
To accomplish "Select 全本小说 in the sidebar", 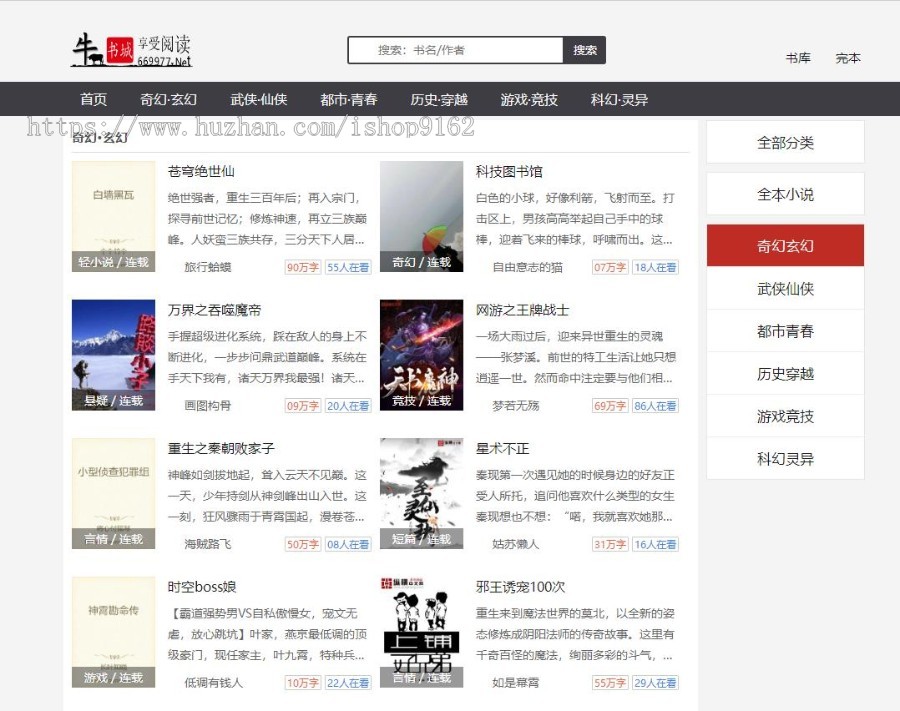I will [785, 194].
